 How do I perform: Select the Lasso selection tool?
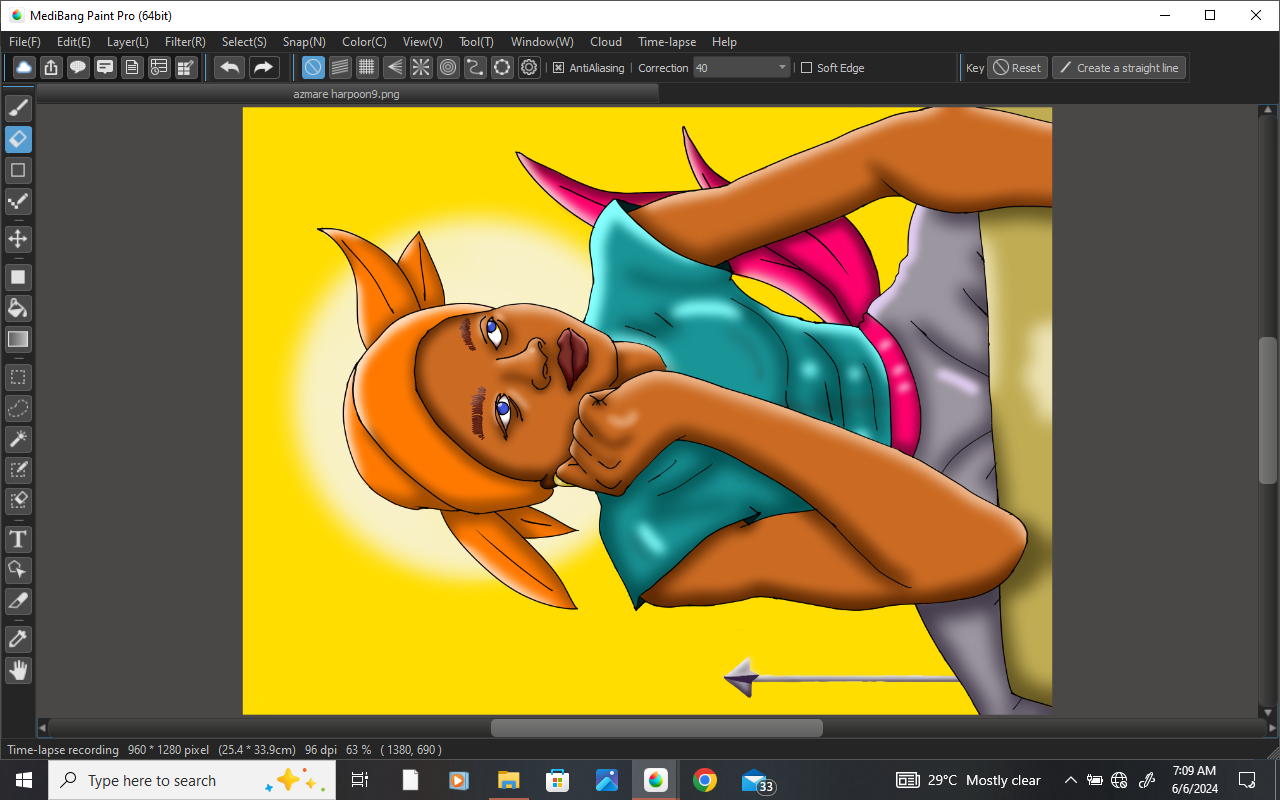pos(18,408)
